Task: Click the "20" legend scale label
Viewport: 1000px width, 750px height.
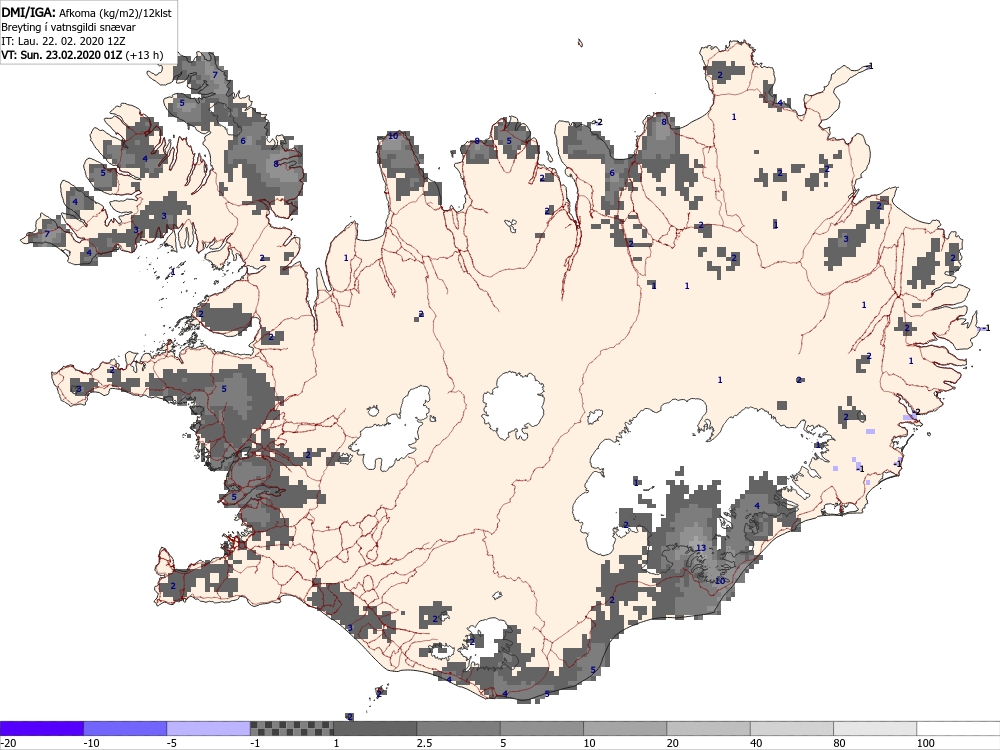Action: (x=673, y=743)
